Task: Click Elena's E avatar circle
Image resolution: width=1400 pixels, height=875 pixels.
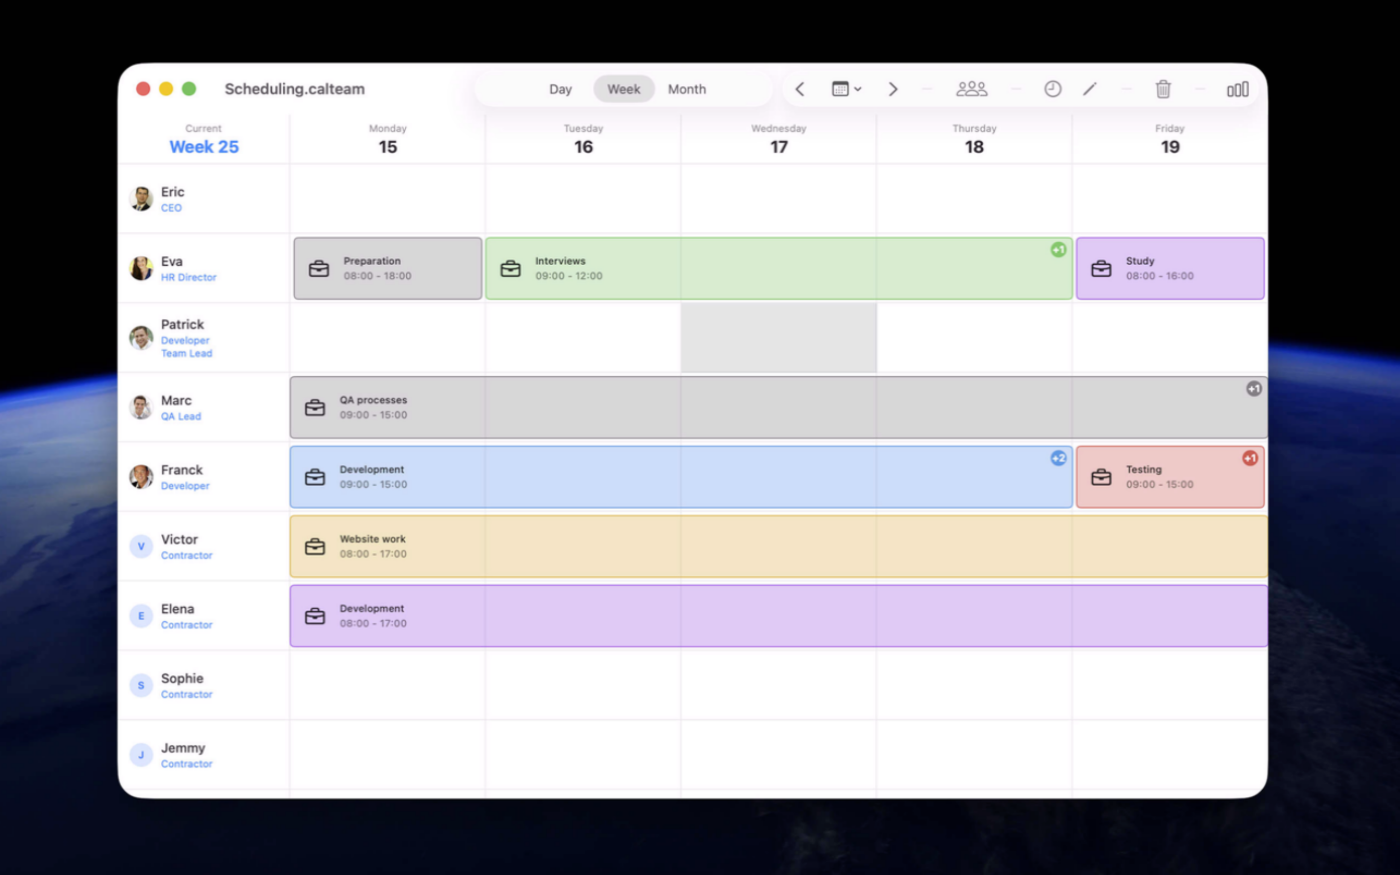Action: tap(141, 616)
